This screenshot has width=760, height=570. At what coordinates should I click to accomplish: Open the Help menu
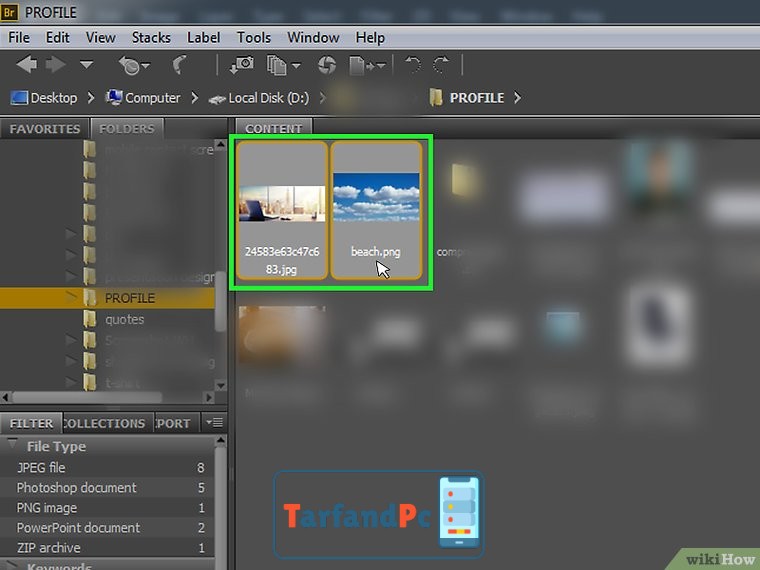370,38
